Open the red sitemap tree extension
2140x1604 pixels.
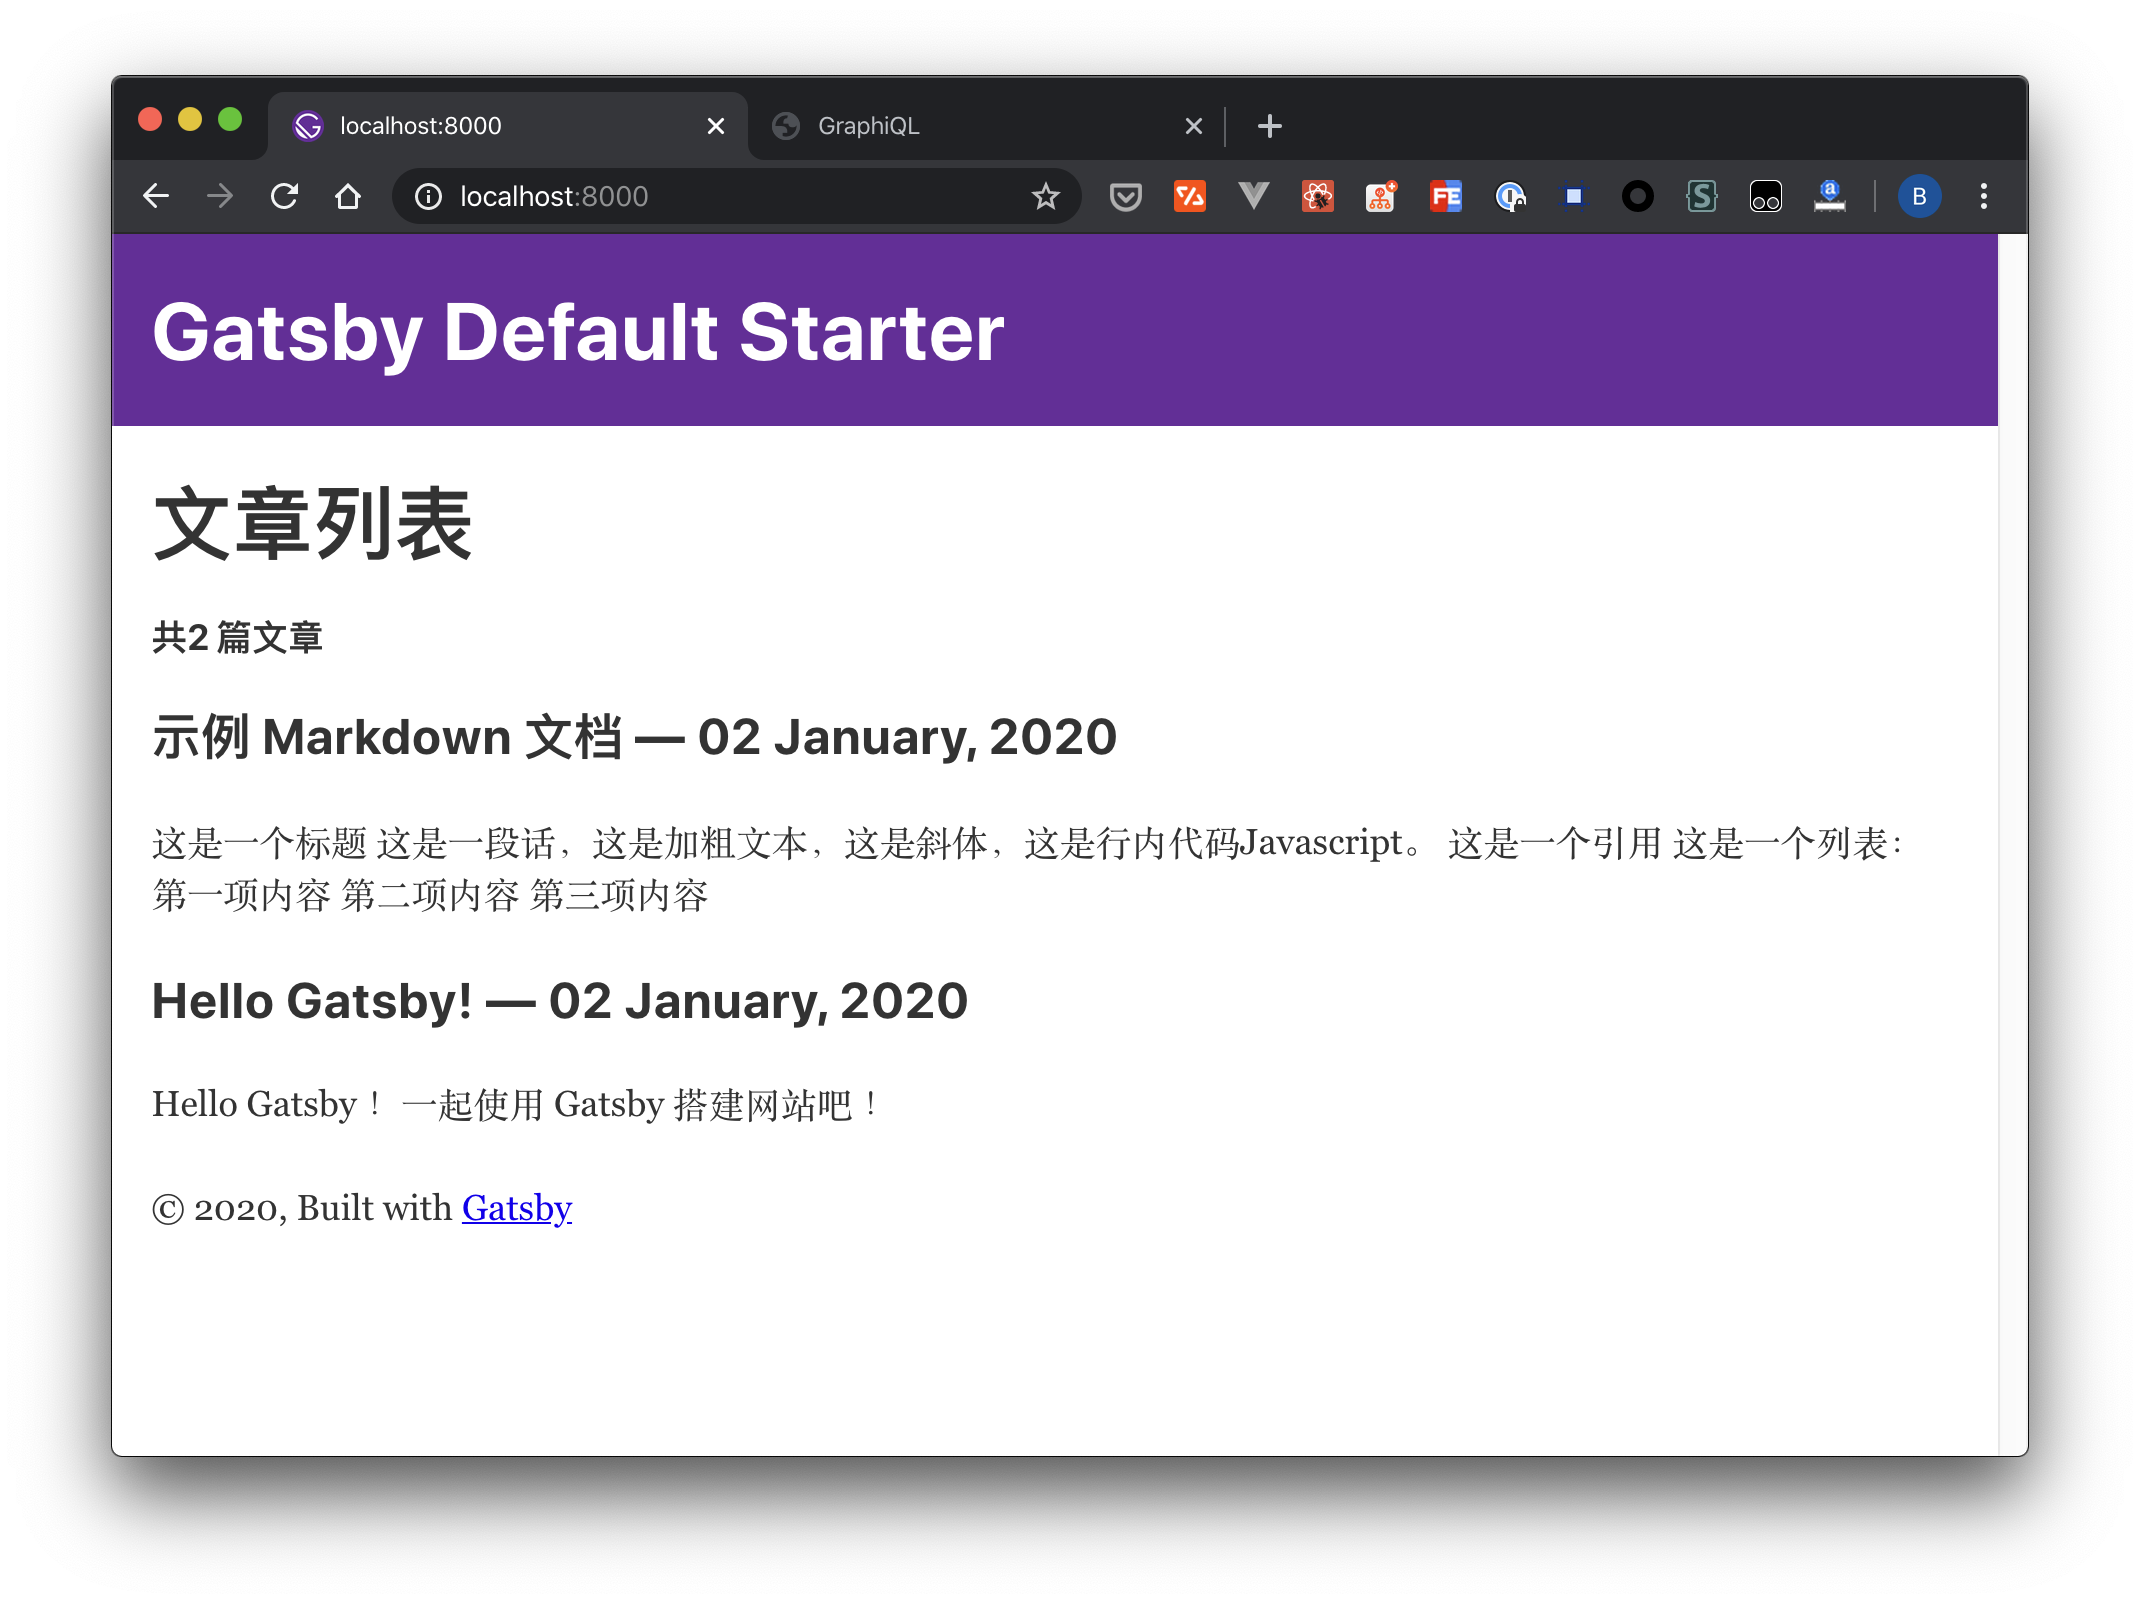tap(1382, 196)
